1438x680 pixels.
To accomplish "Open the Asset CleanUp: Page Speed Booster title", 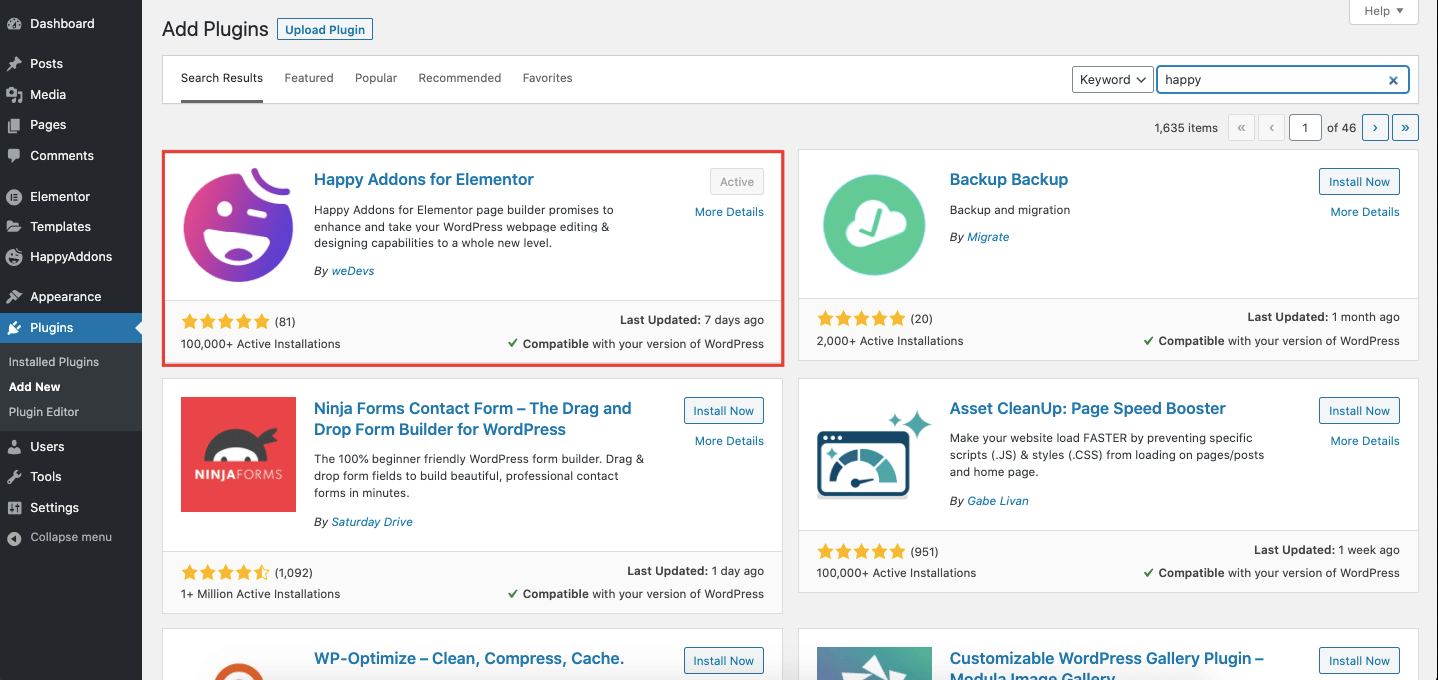I will [1088, 409].
